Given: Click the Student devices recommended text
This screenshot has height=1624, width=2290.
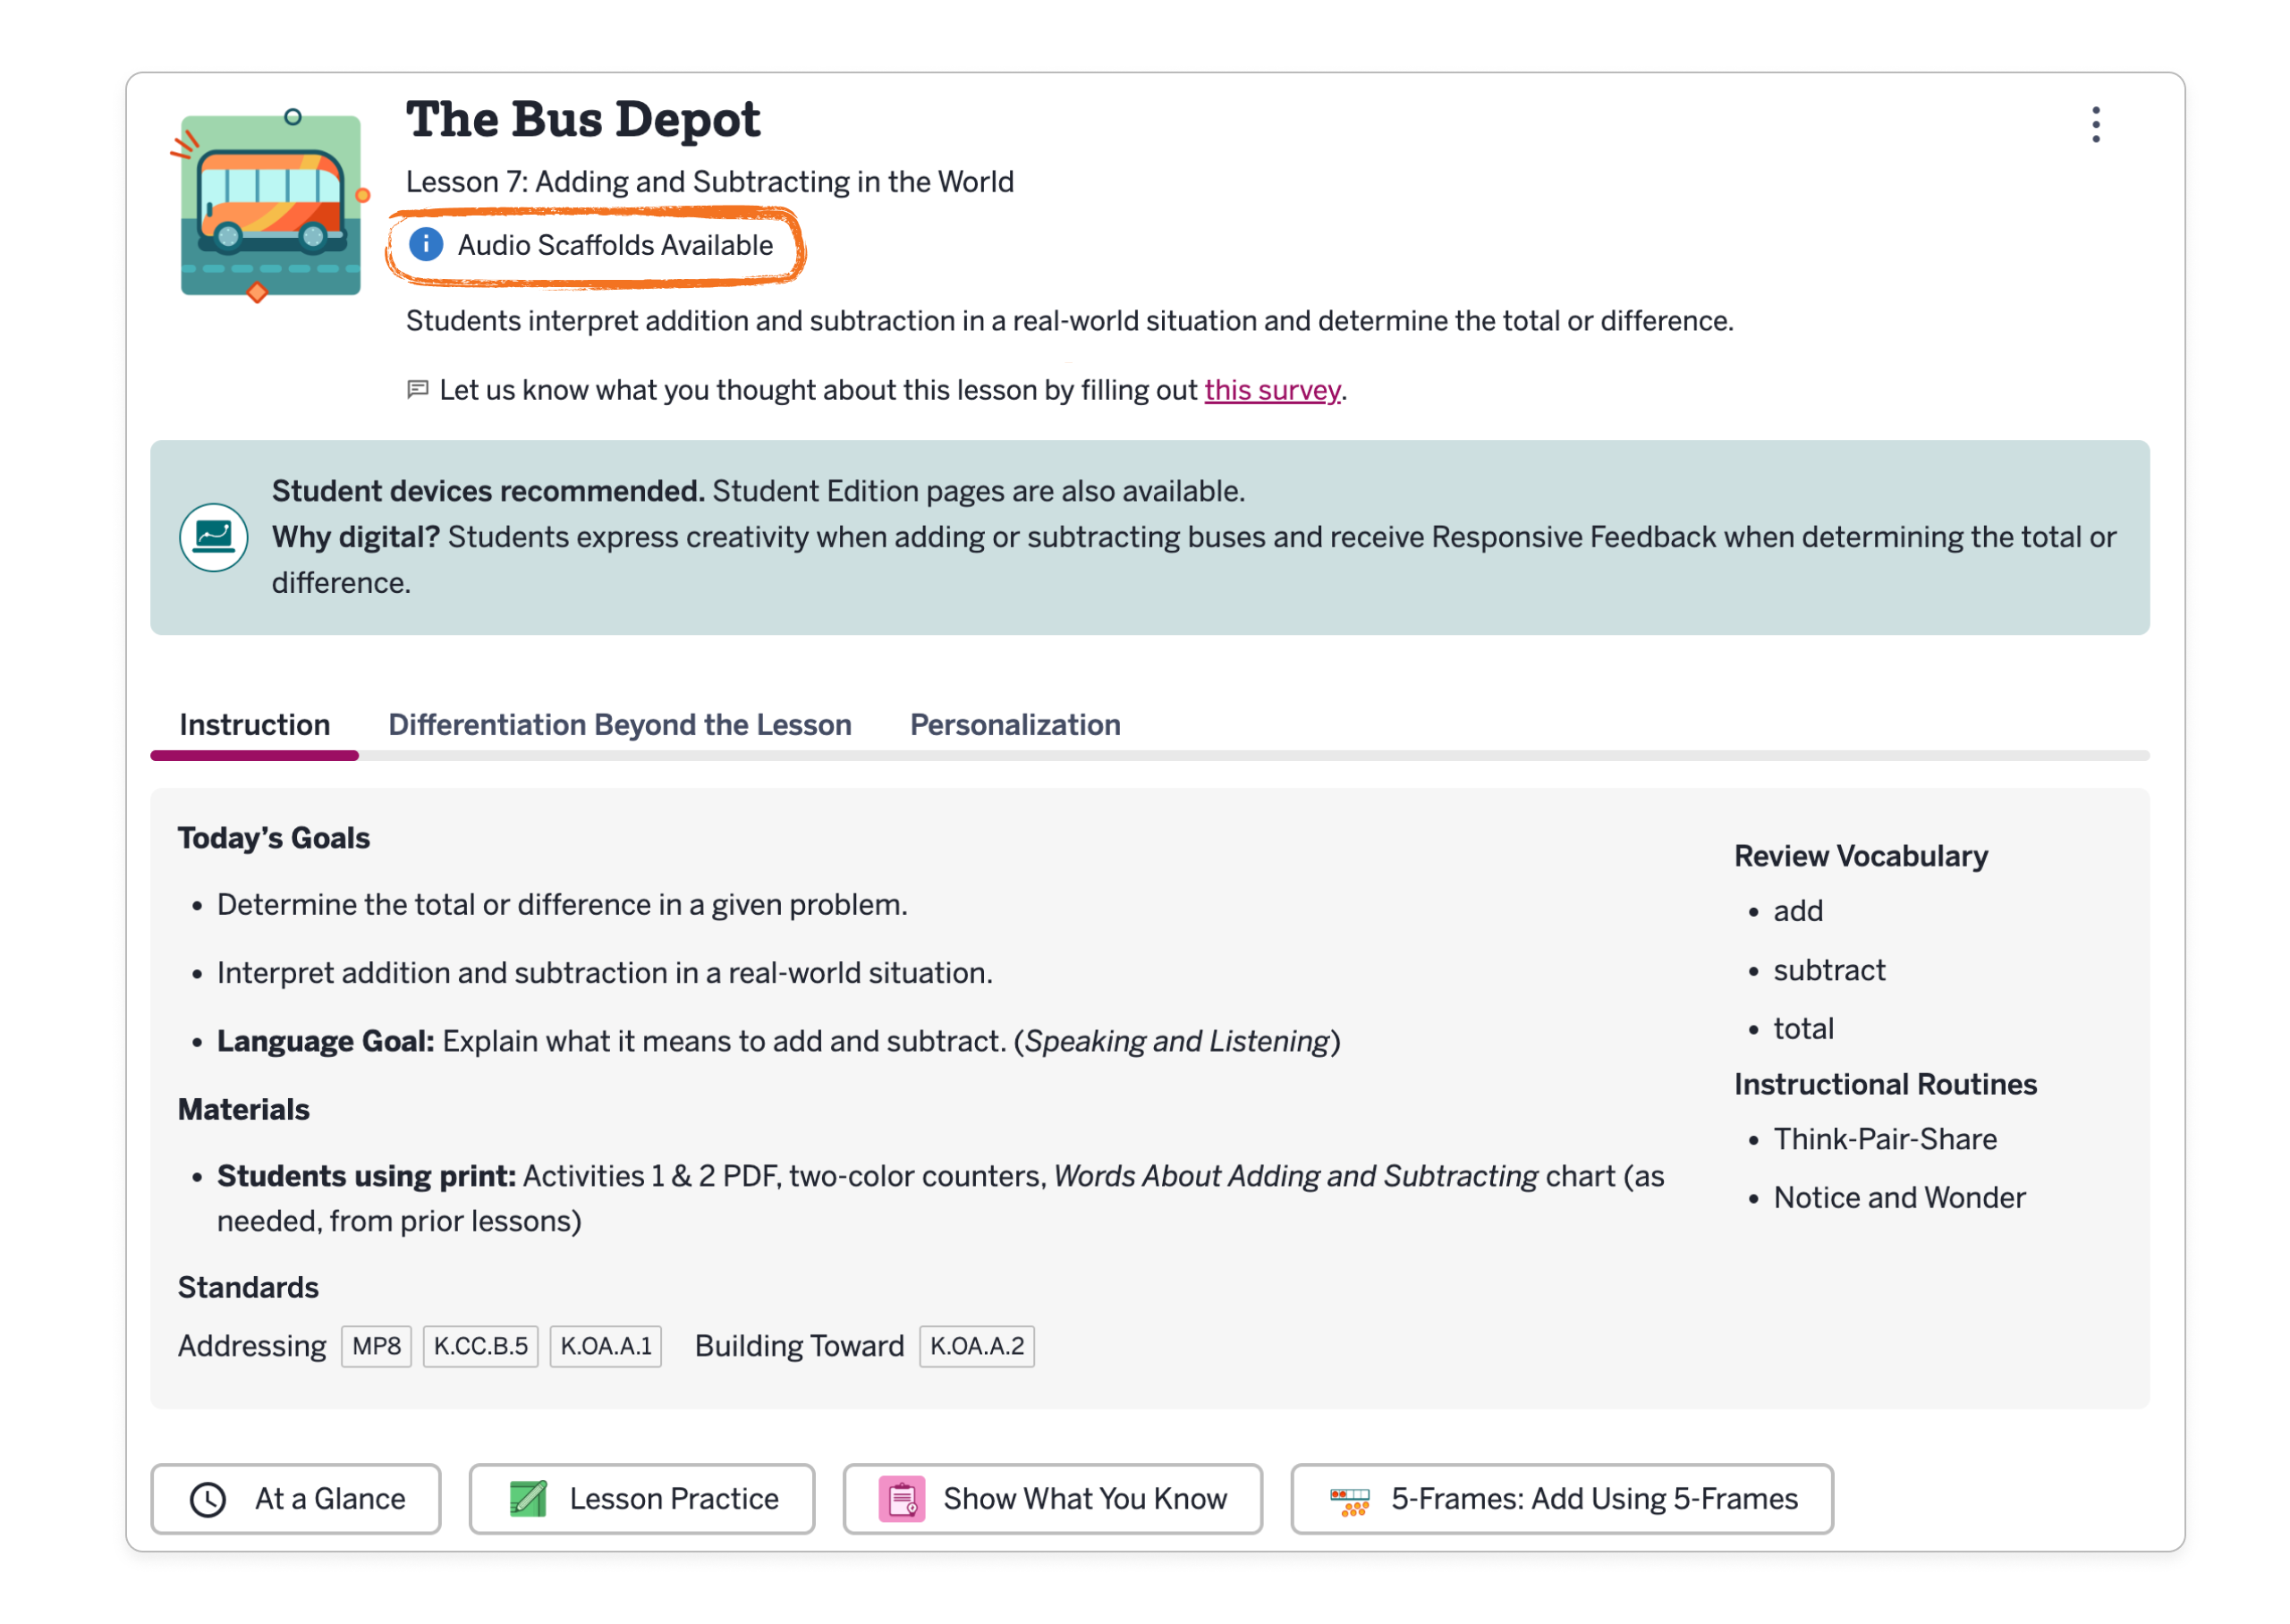Looking at the screenshot, I should coord(488,491).
